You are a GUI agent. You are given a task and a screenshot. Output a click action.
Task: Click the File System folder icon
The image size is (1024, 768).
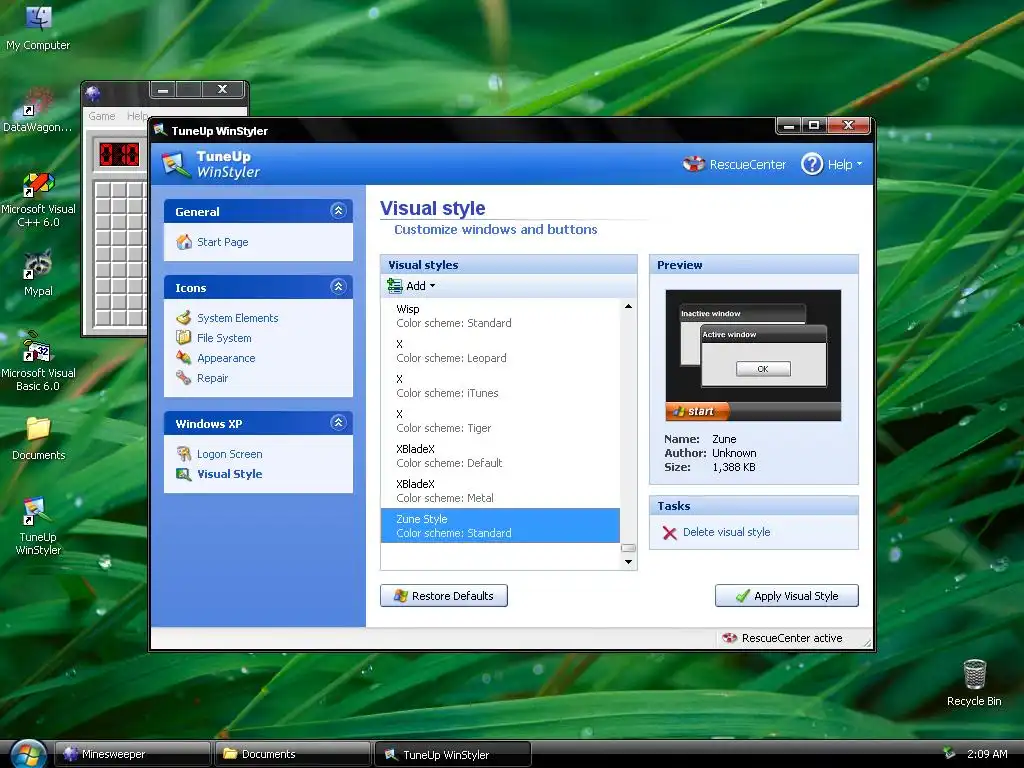[x=184, y=338]
